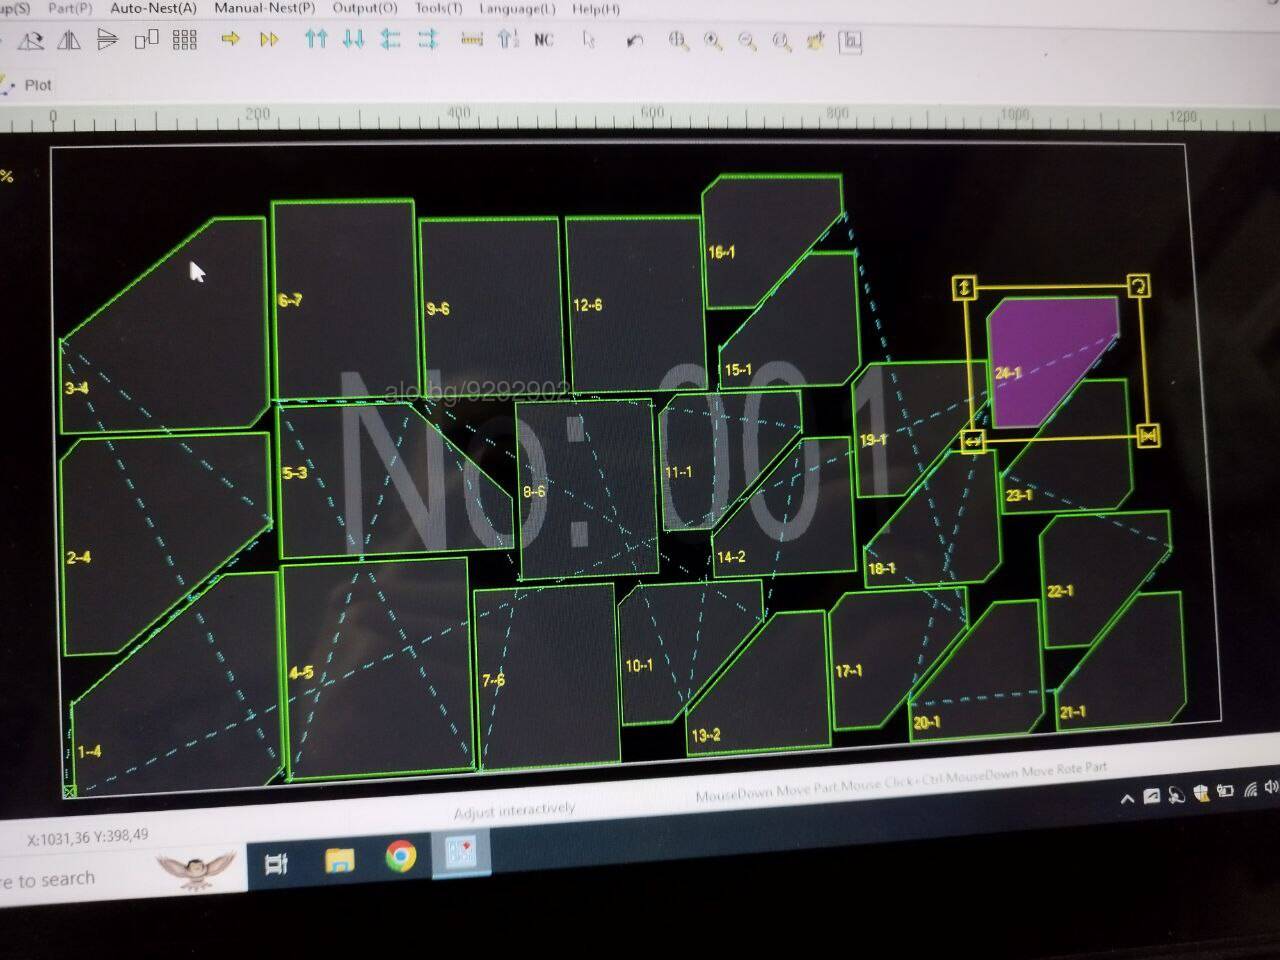Viewport: 1280px width, 960px height.
Task: Click the mirror part toolbar icon
Action: (x=69, y=40)
